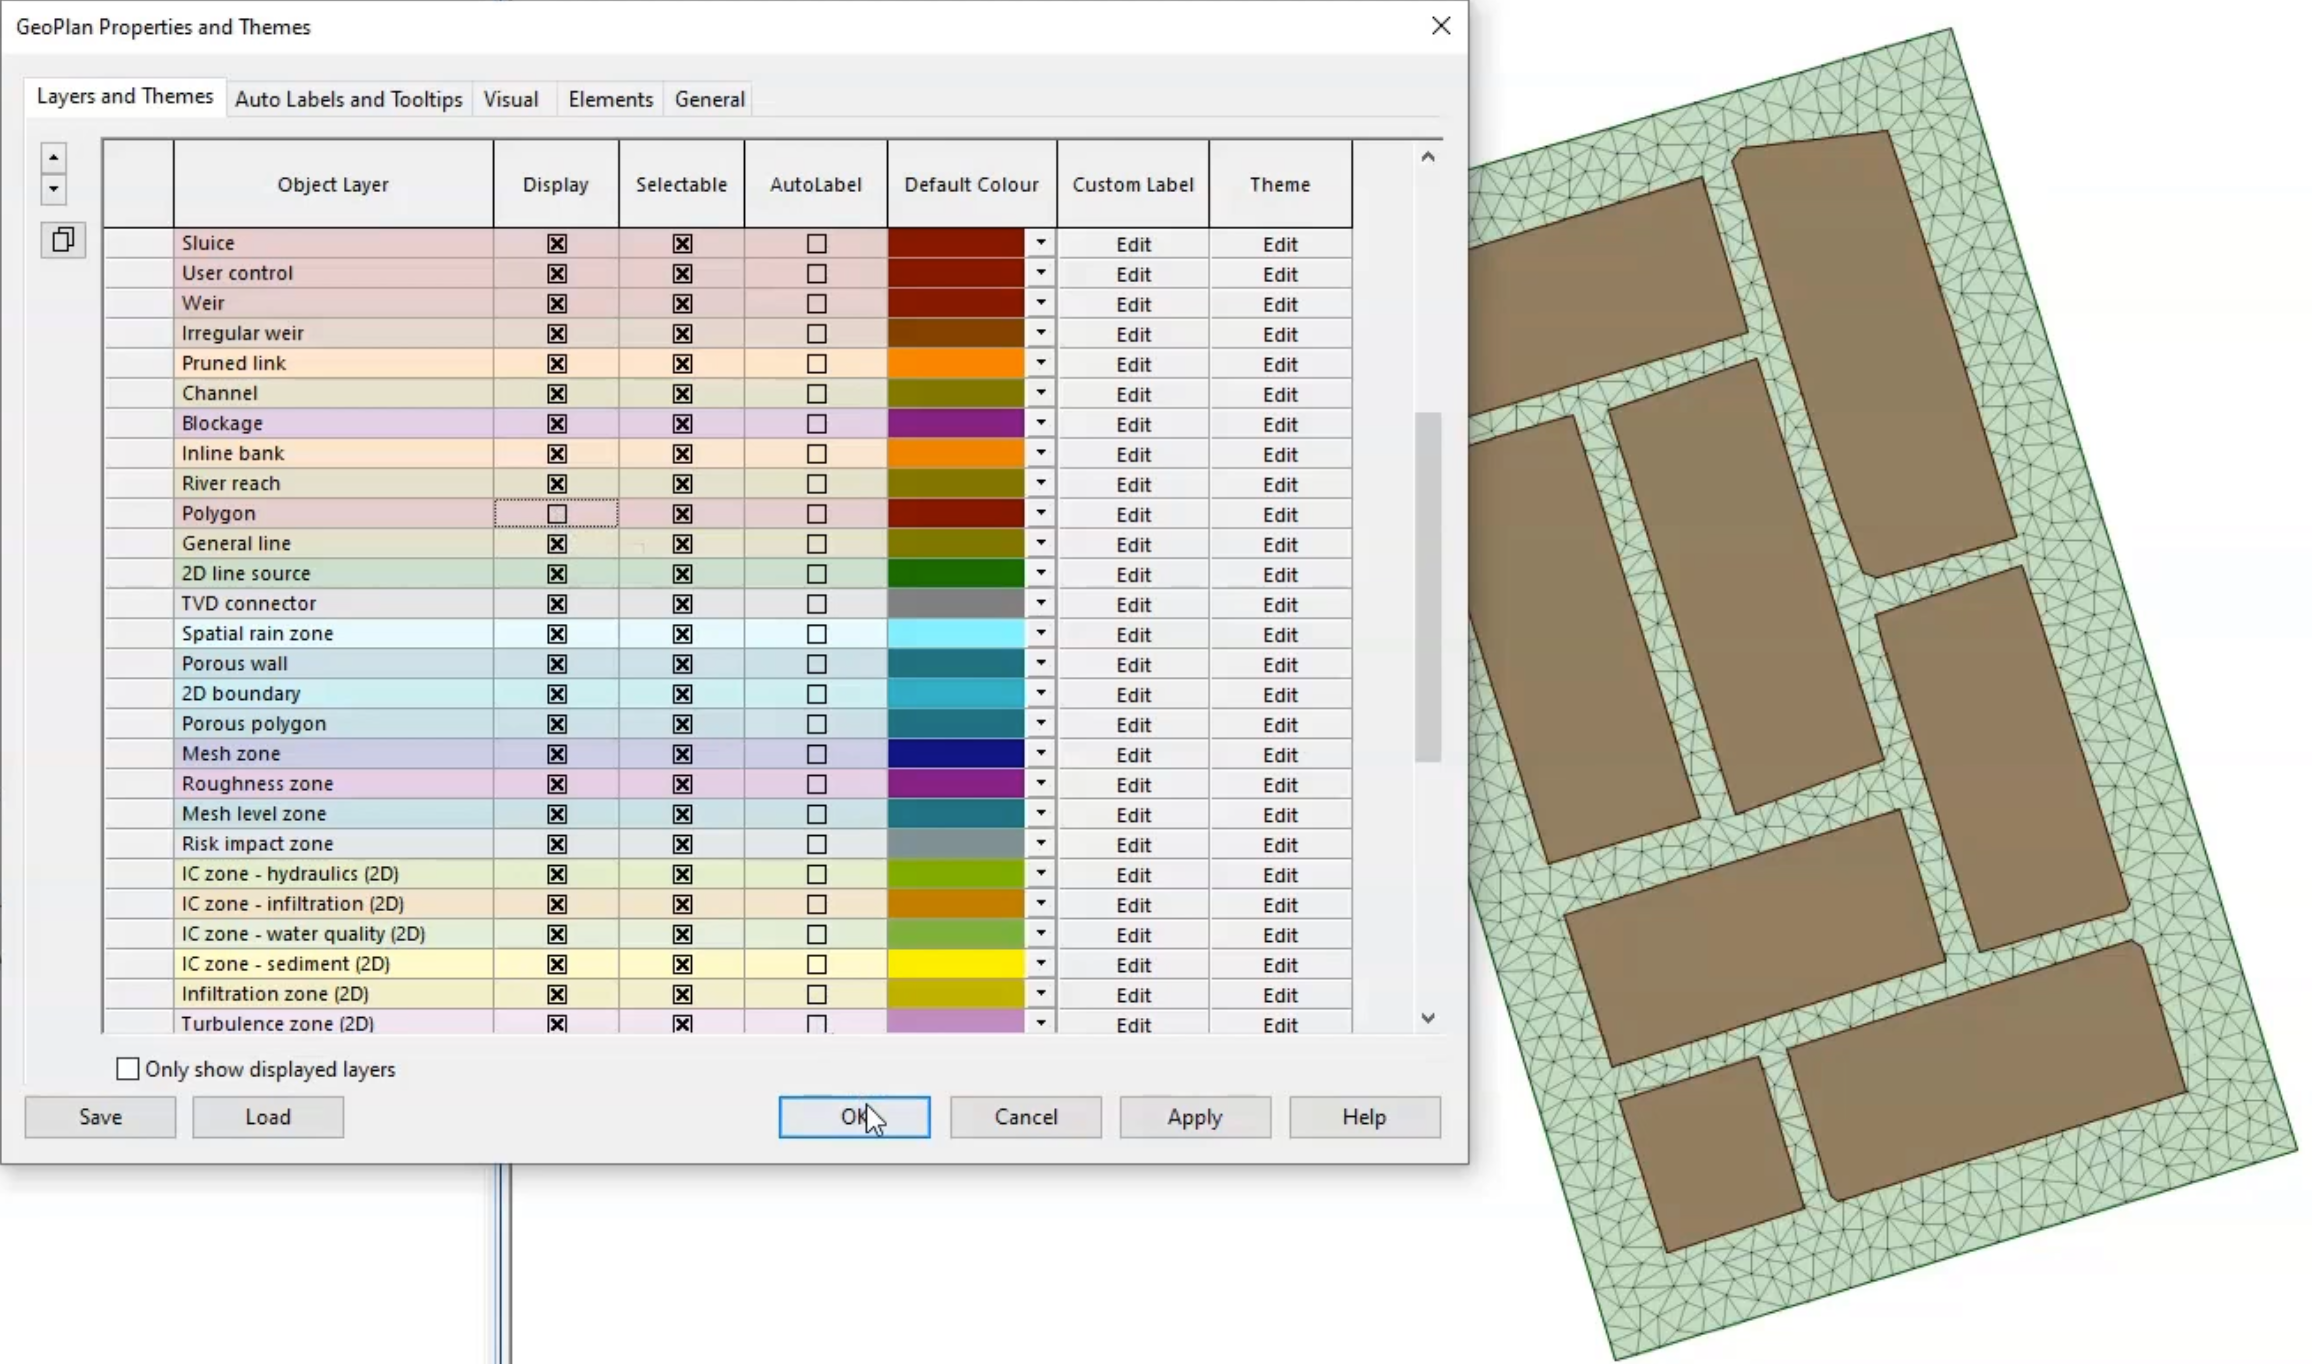2312x1364 pixels.
Task: Edit Theme for Roughness zone layer
Action: [x=1280, y=784]
